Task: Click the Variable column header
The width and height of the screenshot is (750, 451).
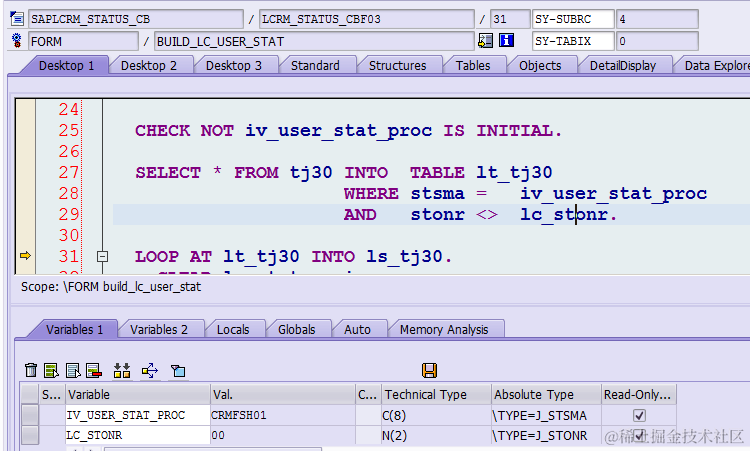Action: pos(138,394)
